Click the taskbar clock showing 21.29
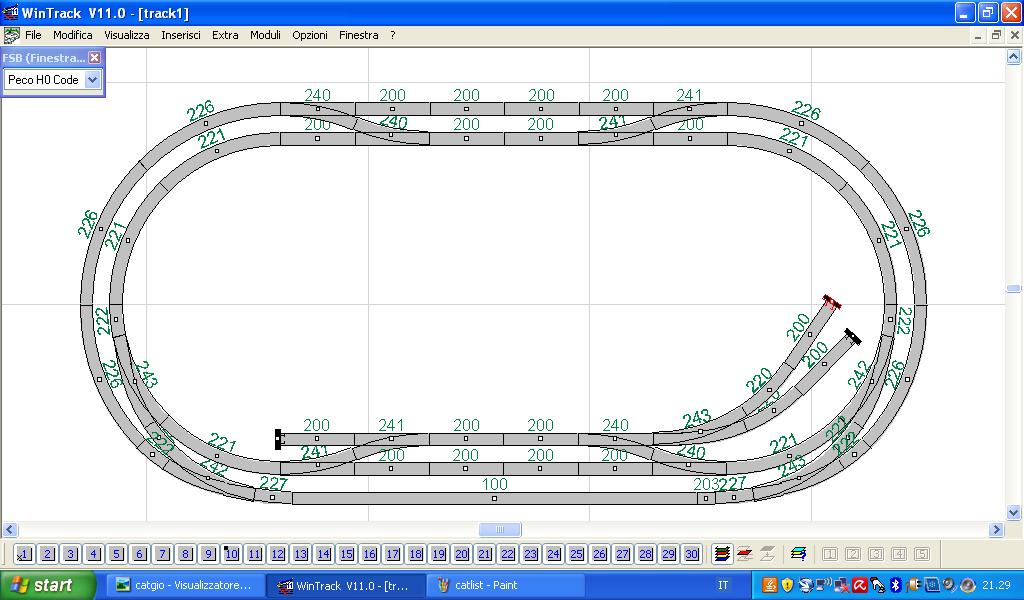The height and width of the screenshot is (600, 1024). tap(996, 585)
